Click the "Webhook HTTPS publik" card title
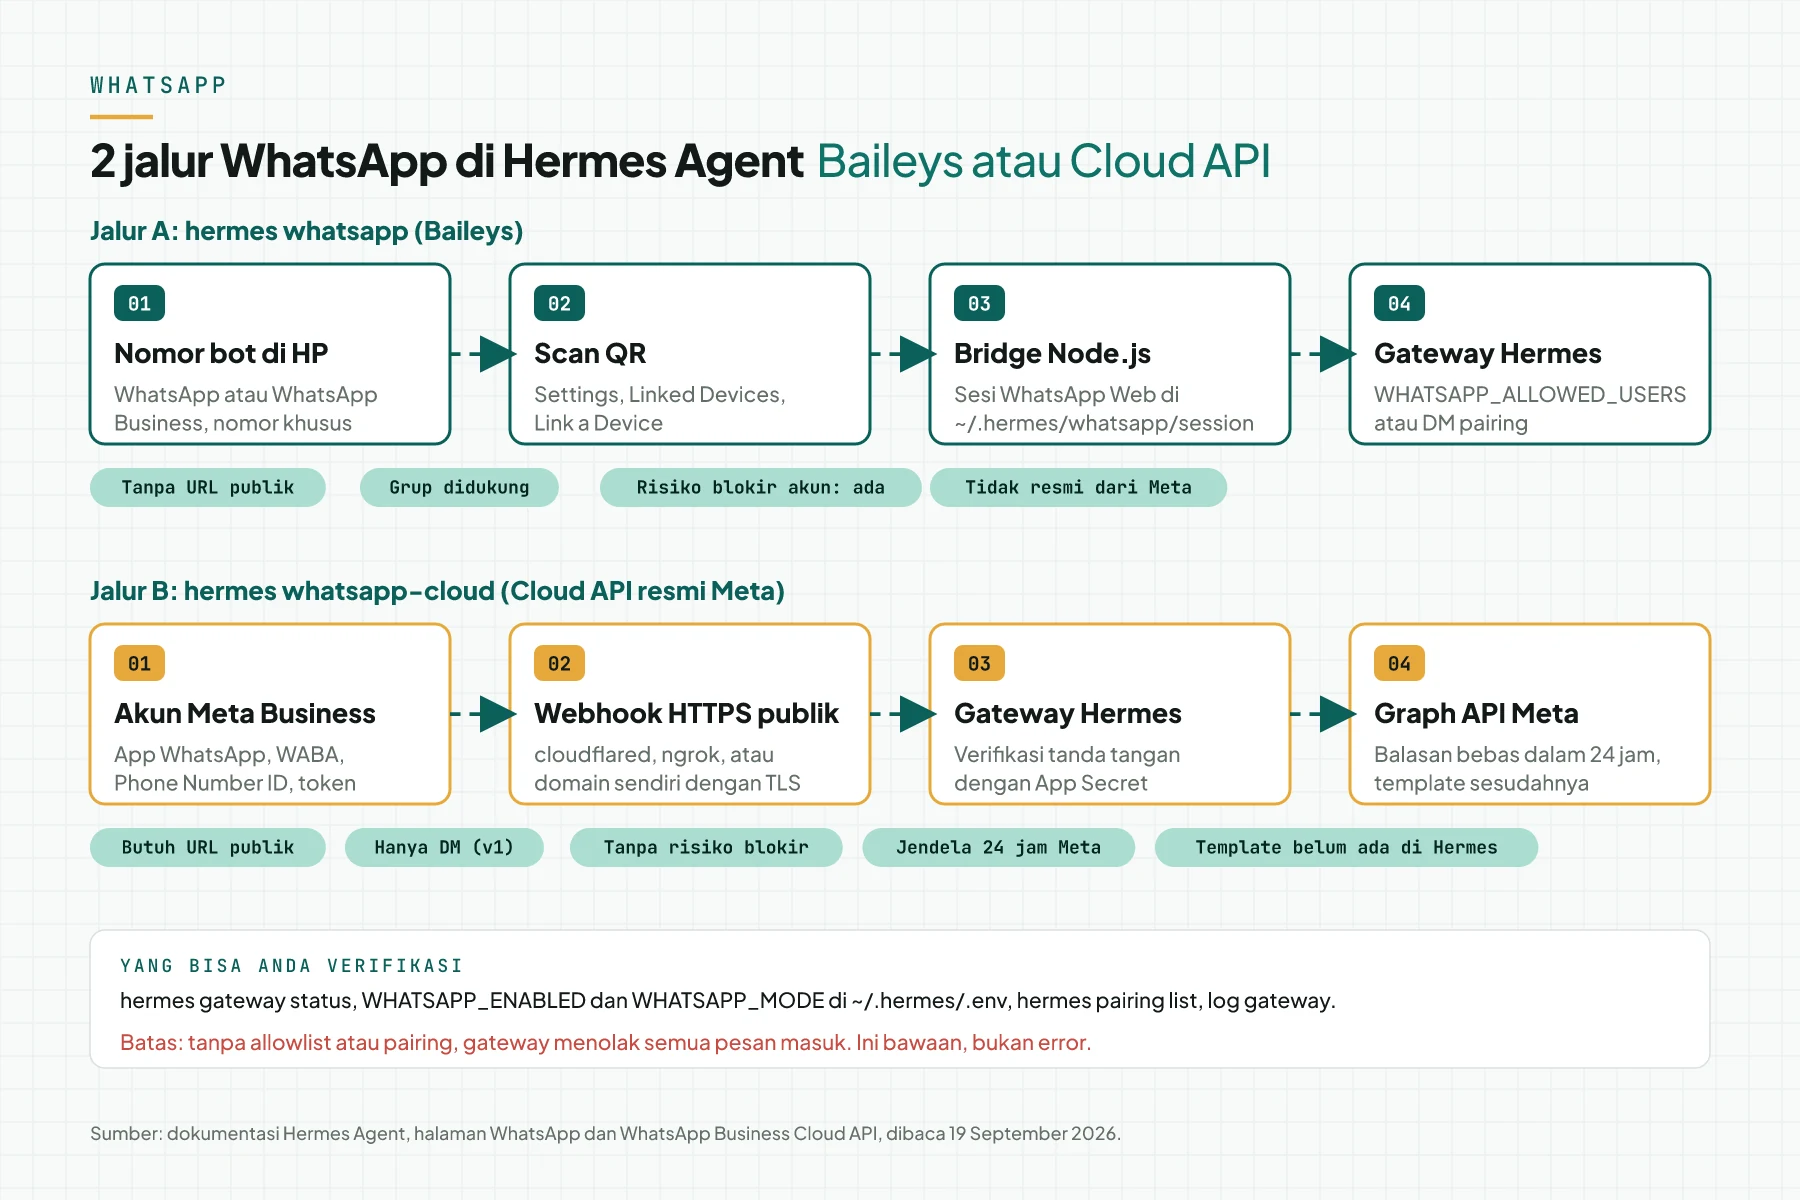Image resolution: width=1800 pixels, height=1200 pixels. coord(686,713)
